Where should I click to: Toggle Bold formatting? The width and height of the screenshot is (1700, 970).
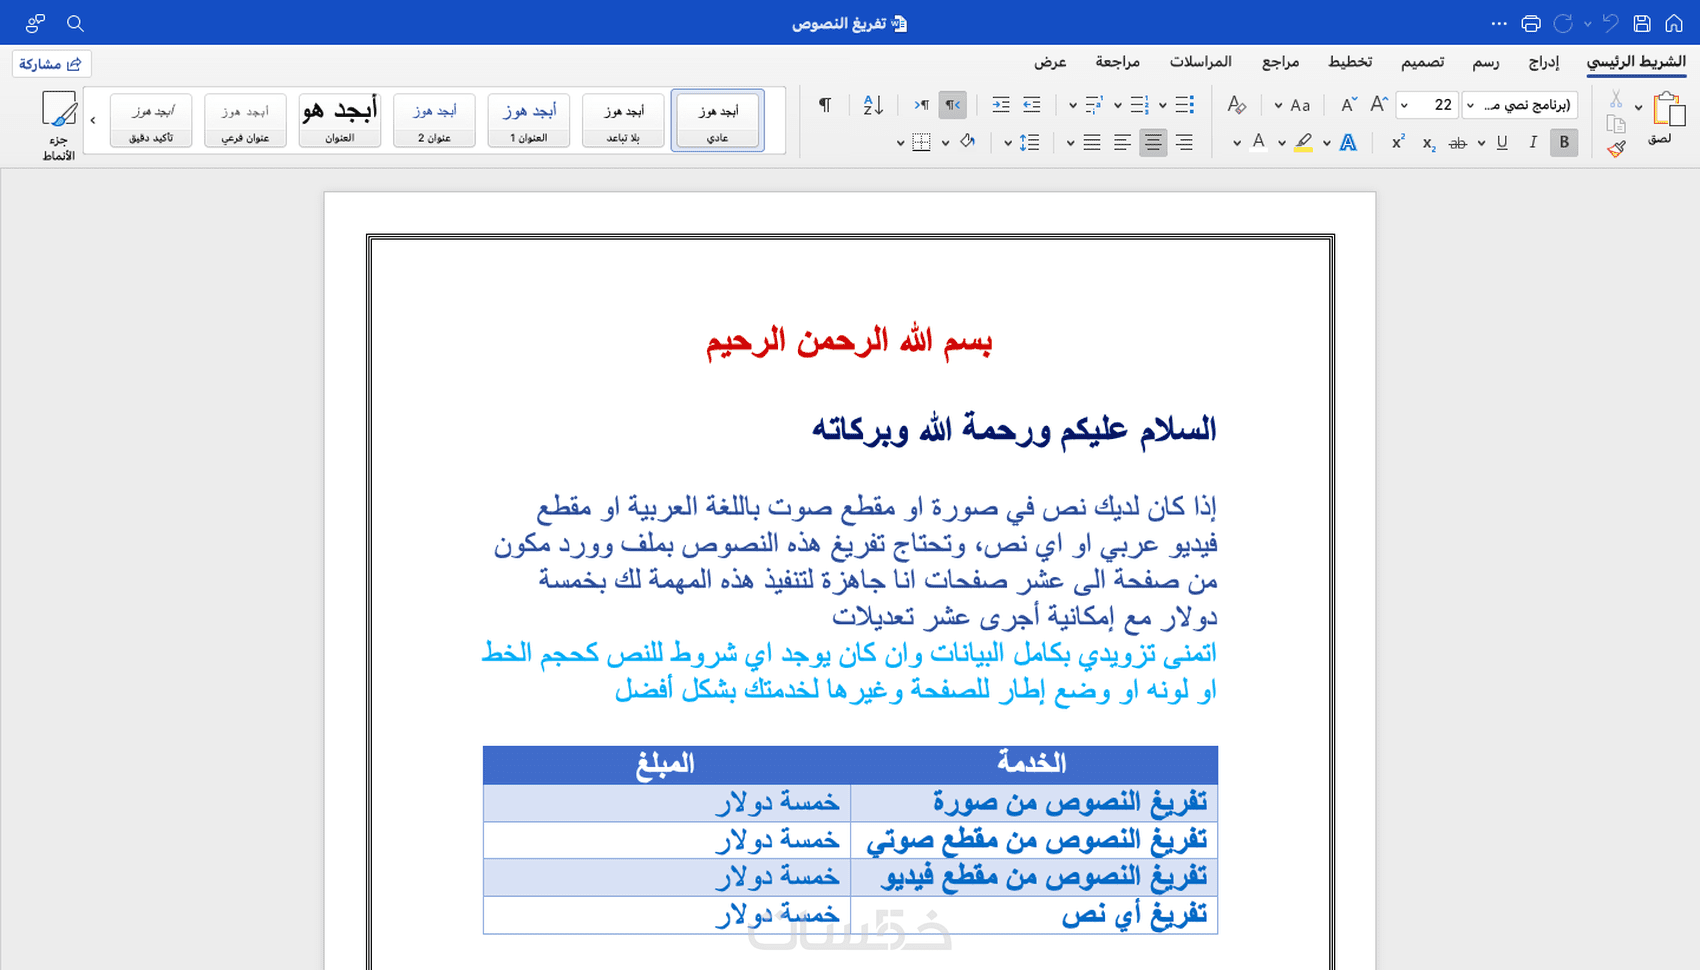pos(1564,143)
